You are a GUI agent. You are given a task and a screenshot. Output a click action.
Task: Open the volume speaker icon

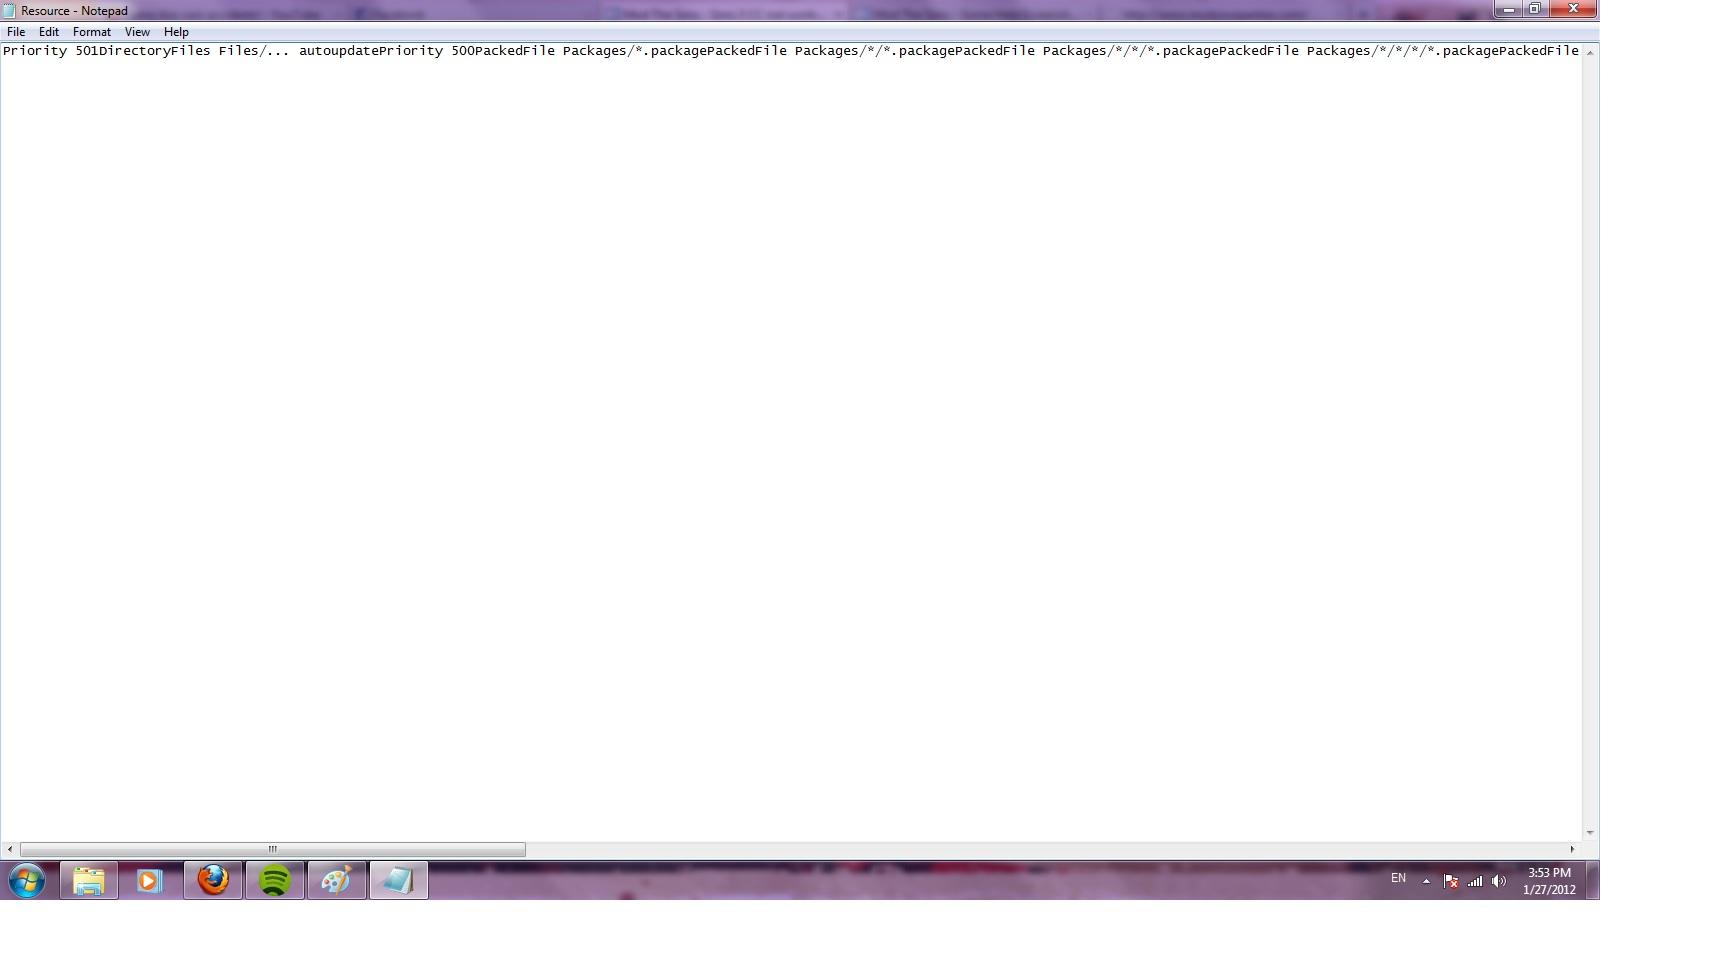click(x=1498, y=881)
